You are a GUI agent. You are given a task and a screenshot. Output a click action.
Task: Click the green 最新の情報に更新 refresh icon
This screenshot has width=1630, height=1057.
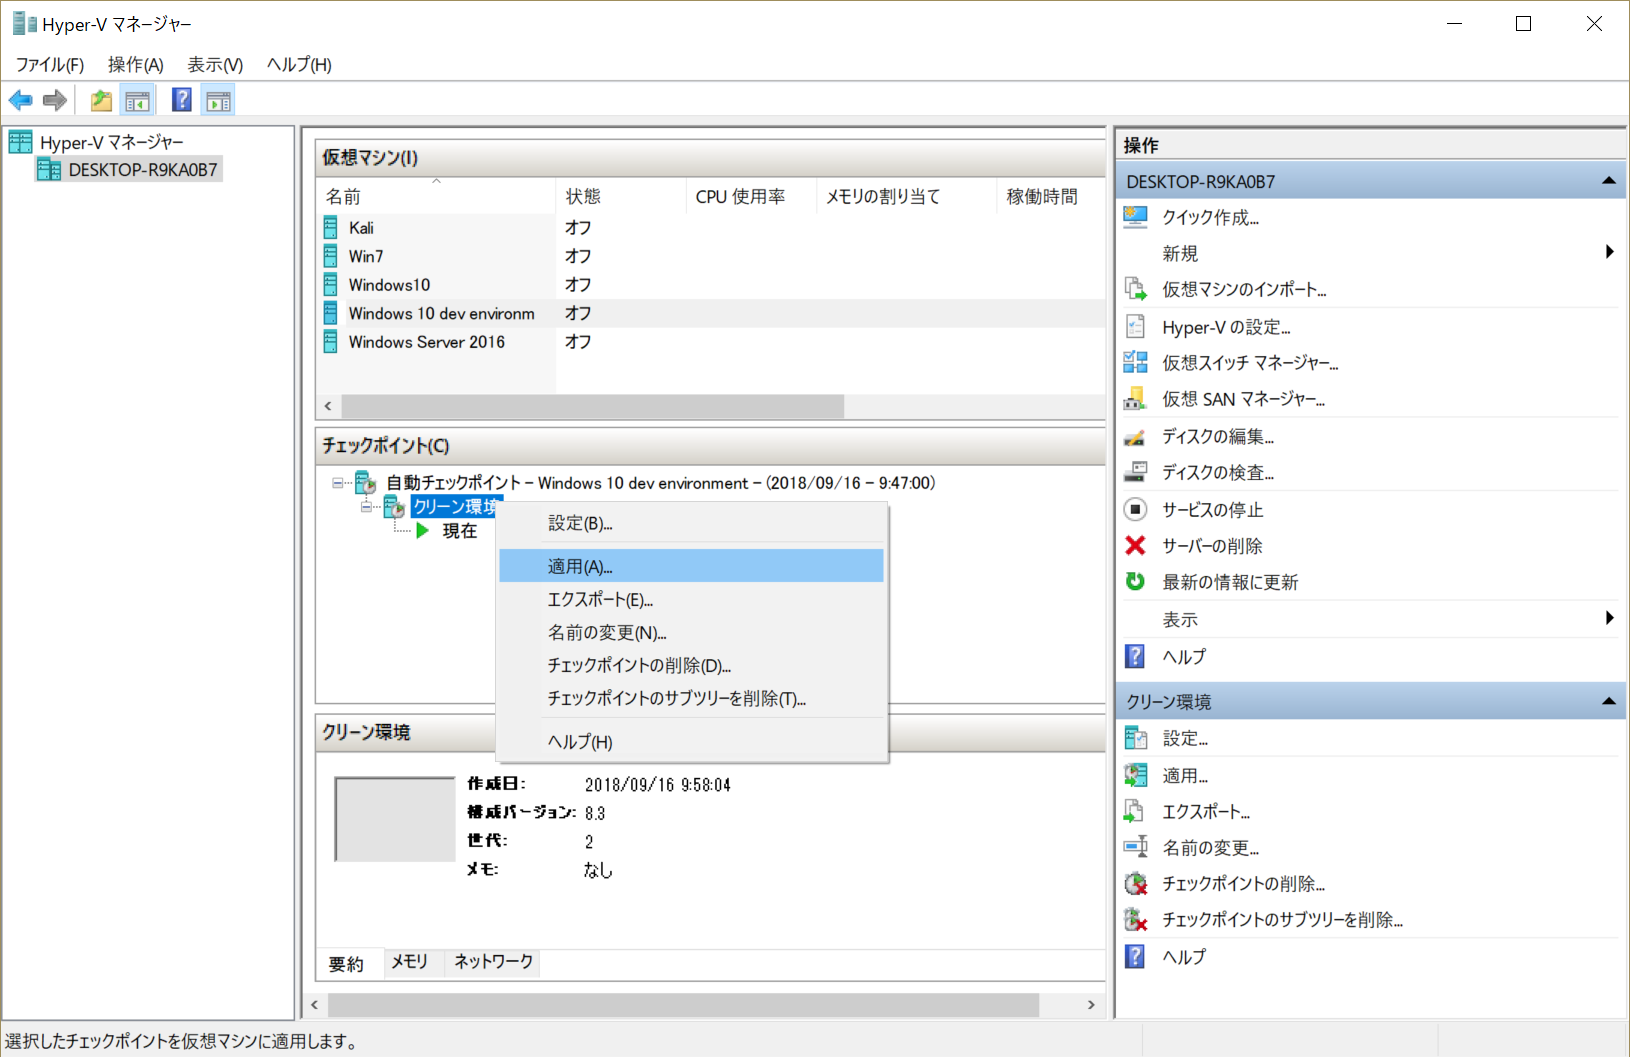1135,581
